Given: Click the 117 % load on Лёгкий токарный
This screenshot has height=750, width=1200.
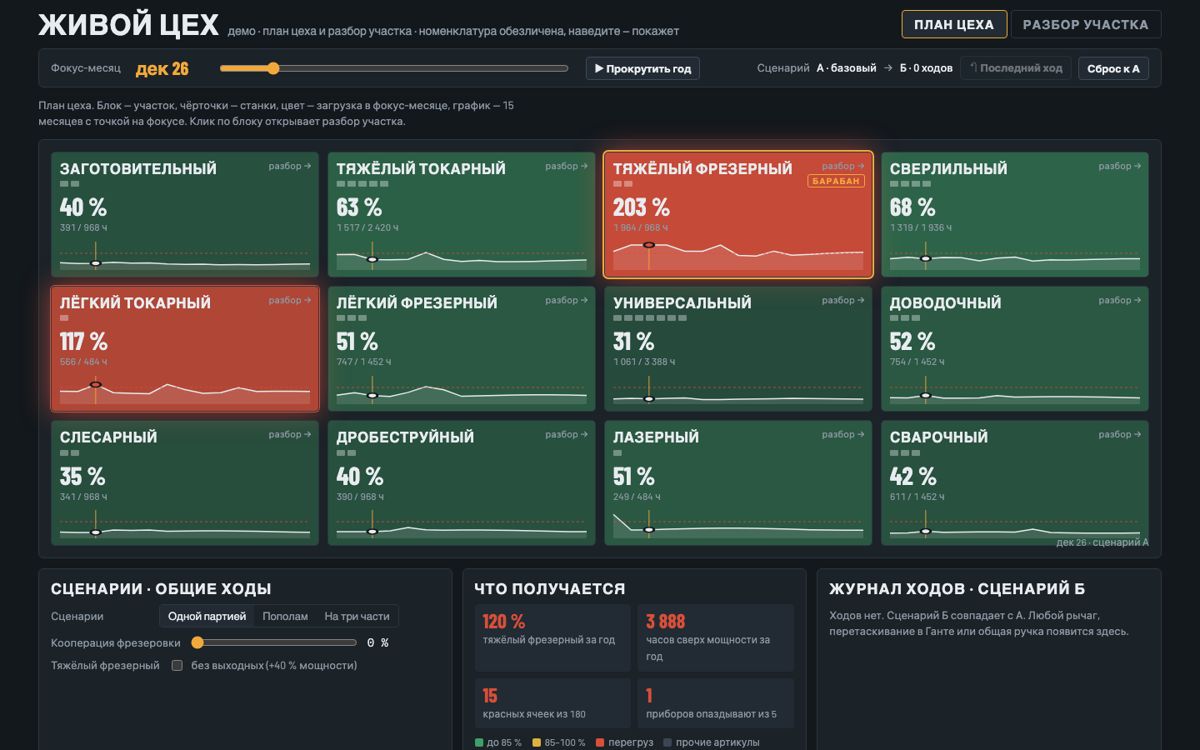Looking at the screenshot, I should (x=84, y=341).
